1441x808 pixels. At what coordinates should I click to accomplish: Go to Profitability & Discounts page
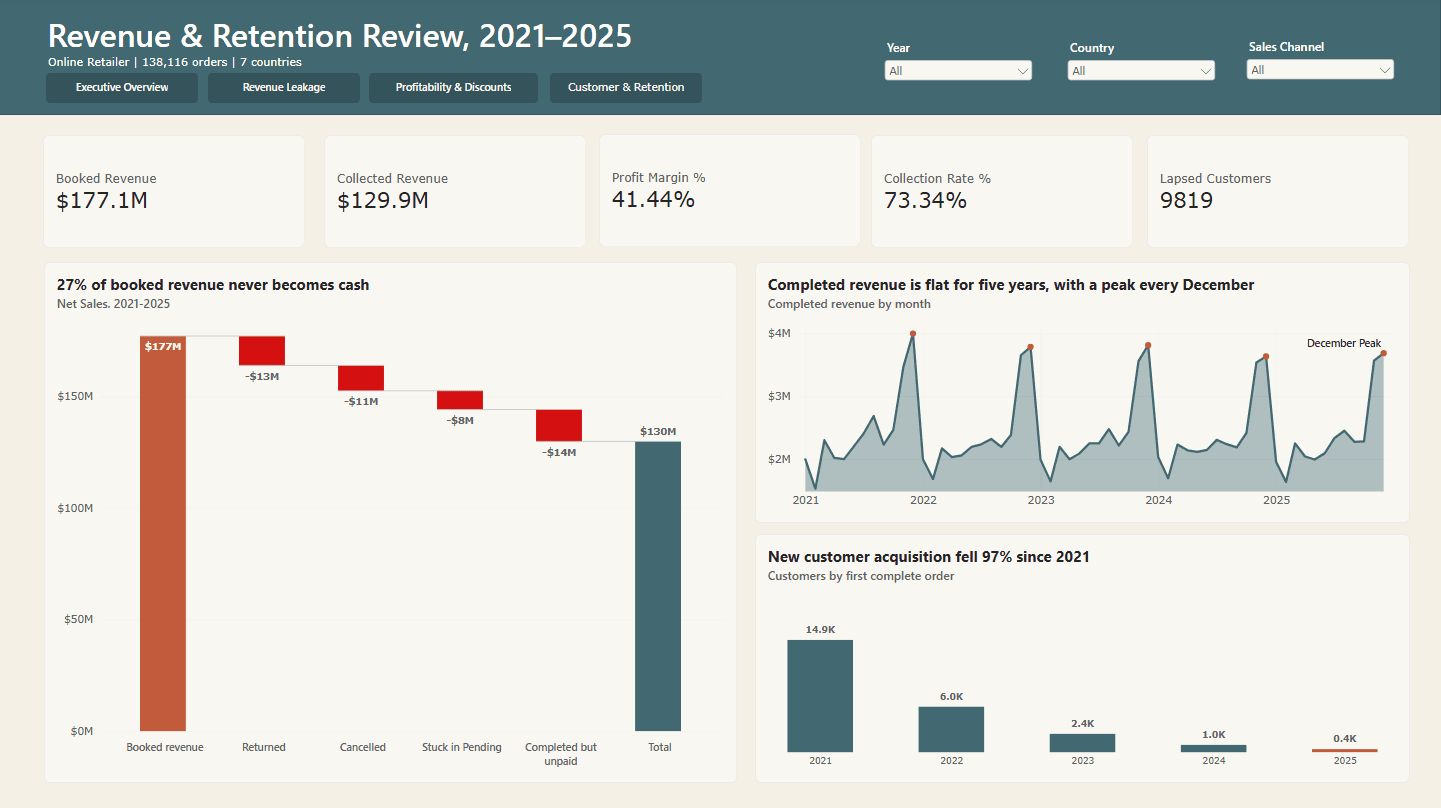[x=453, y=88]
